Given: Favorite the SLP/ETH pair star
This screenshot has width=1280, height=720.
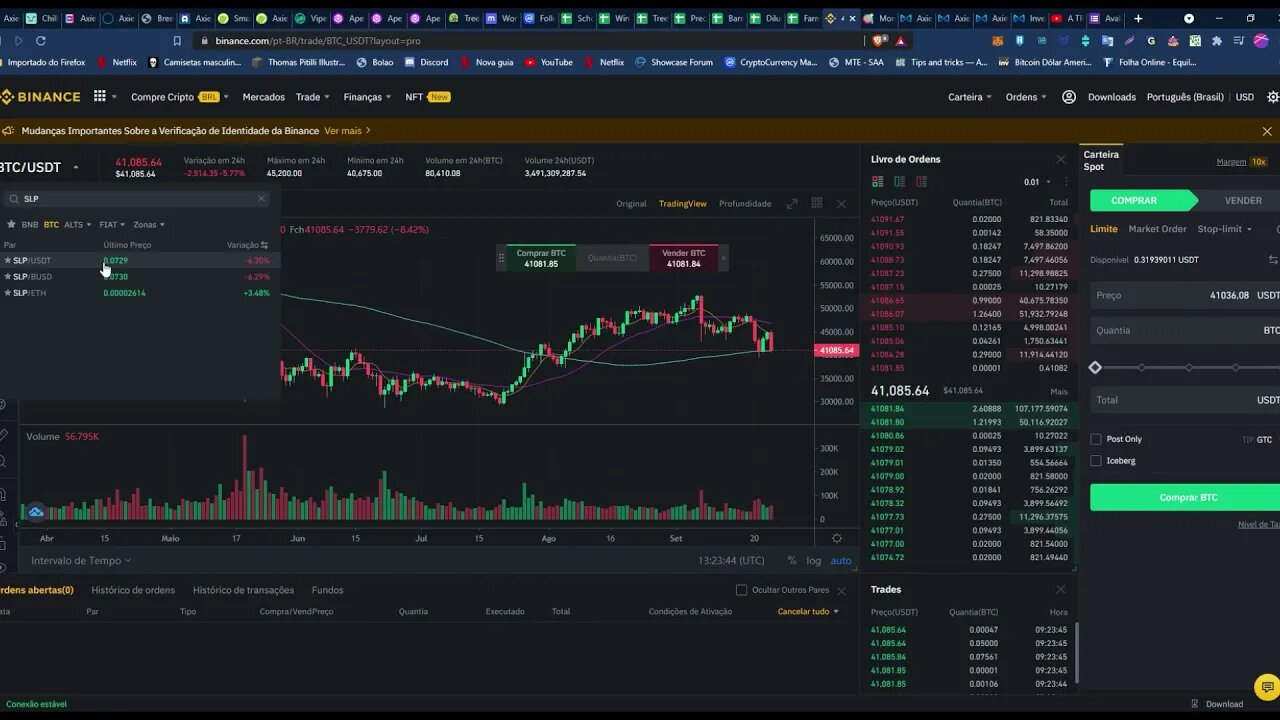Looking at the screenshot, I should click(8, 292).
